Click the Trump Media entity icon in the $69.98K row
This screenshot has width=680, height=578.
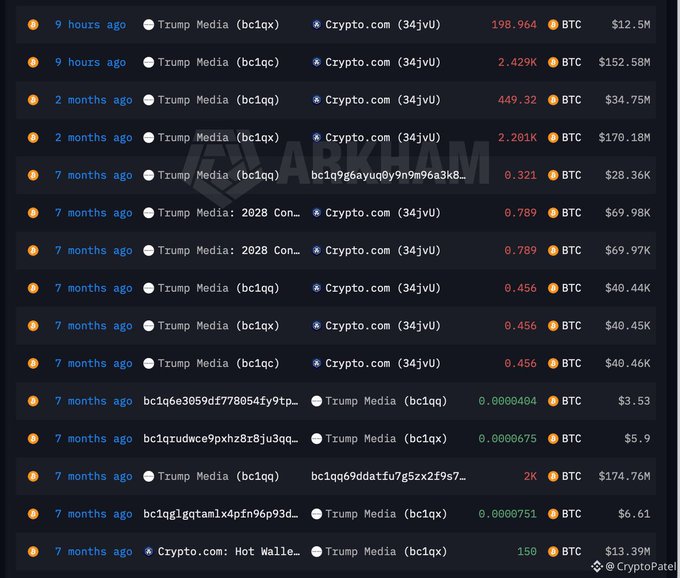click(149, 213)
